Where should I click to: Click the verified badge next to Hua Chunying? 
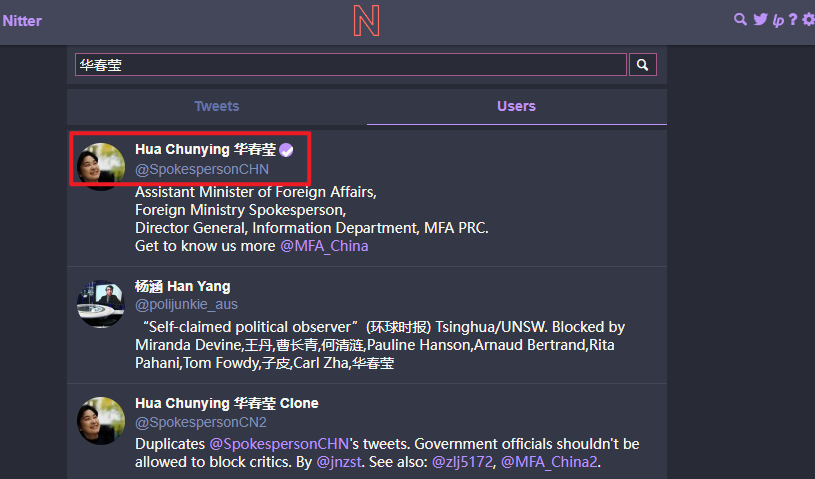pyautogui.click(x=286, y=150)
